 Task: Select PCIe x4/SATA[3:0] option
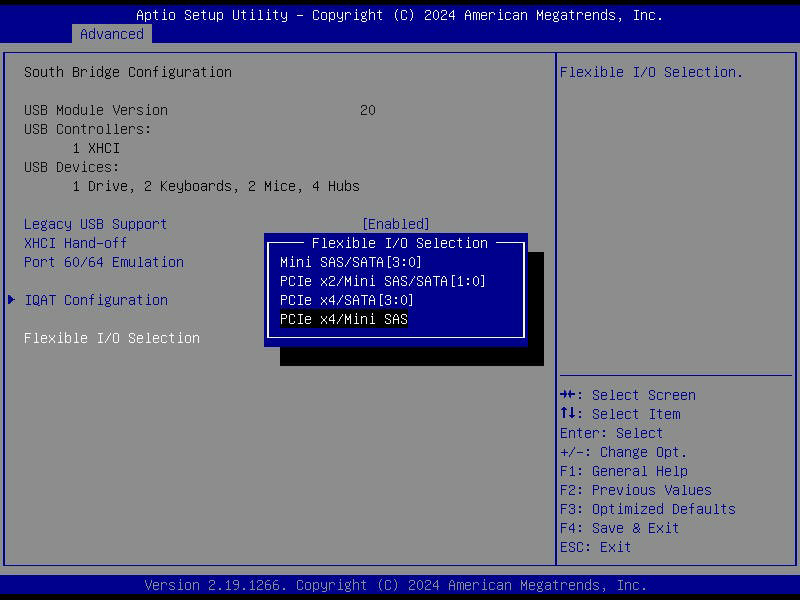(346, 300)
